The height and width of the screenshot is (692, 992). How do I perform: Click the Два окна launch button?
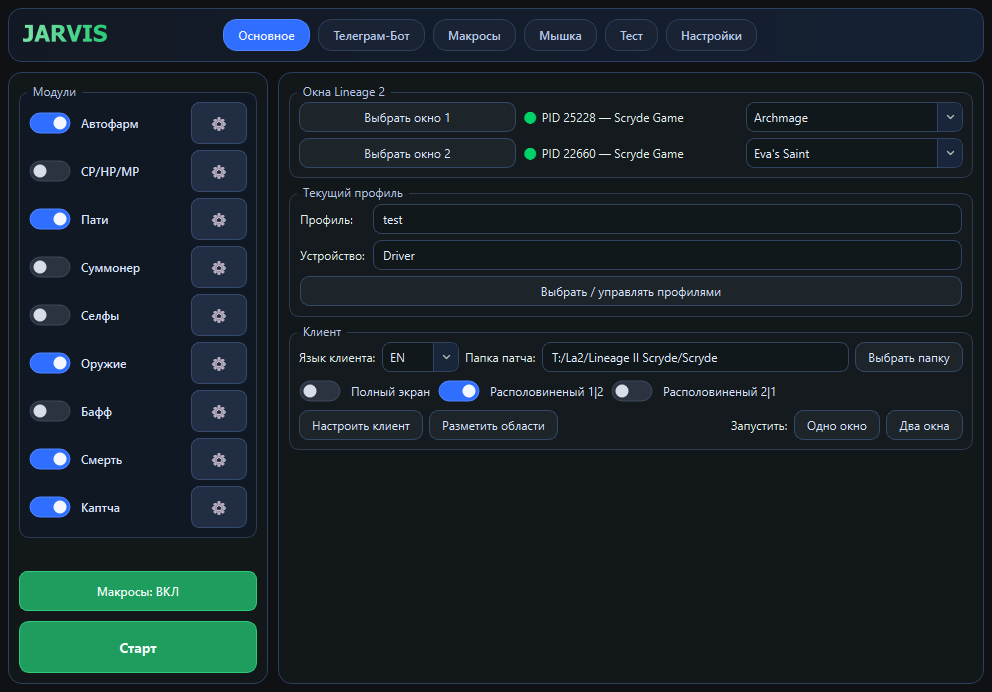click(924, 426)
